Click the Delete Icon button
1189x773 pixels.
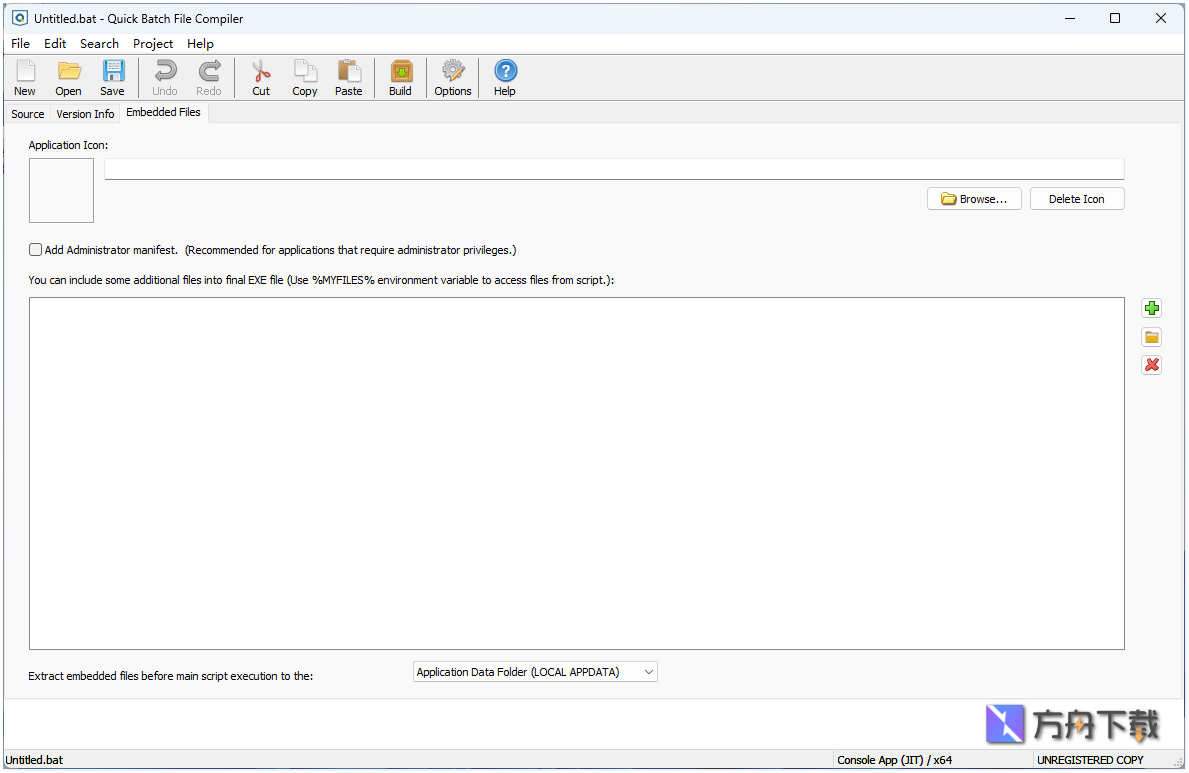pos(1077,198)
